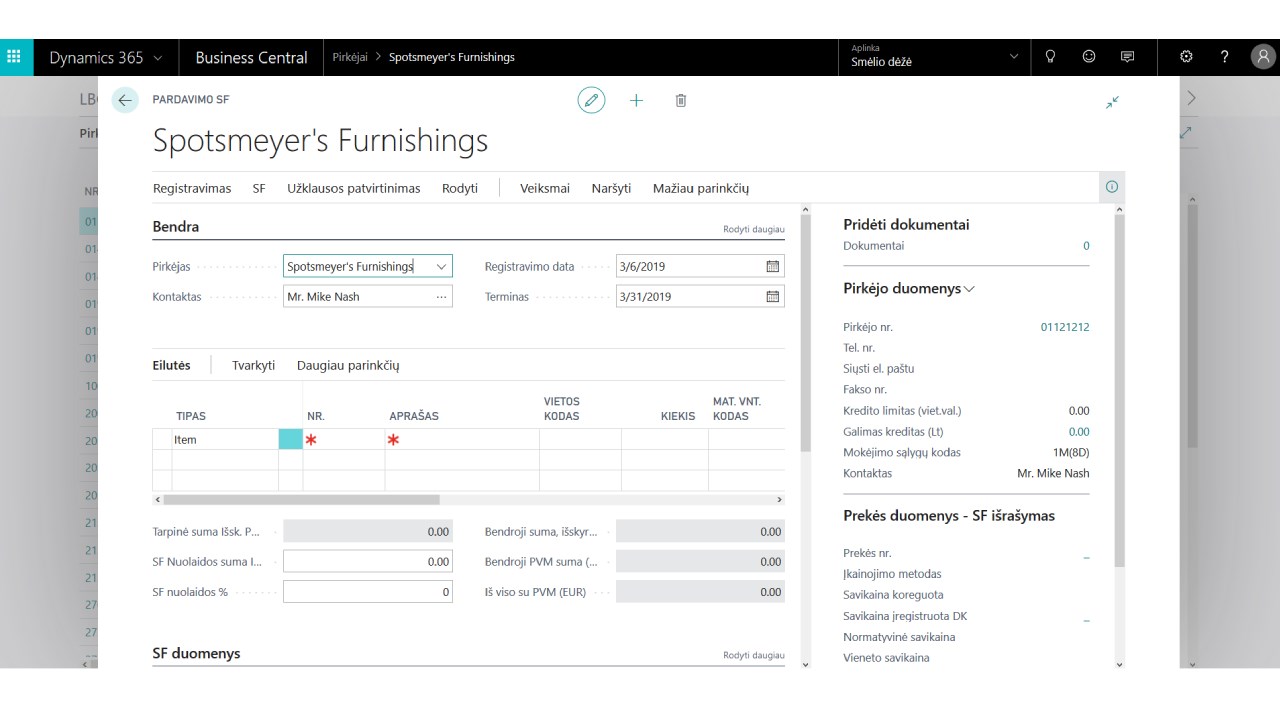The height and width of the screenshot is (720, 1280).
Task: Open settings gear icon
Action: 1186,57
